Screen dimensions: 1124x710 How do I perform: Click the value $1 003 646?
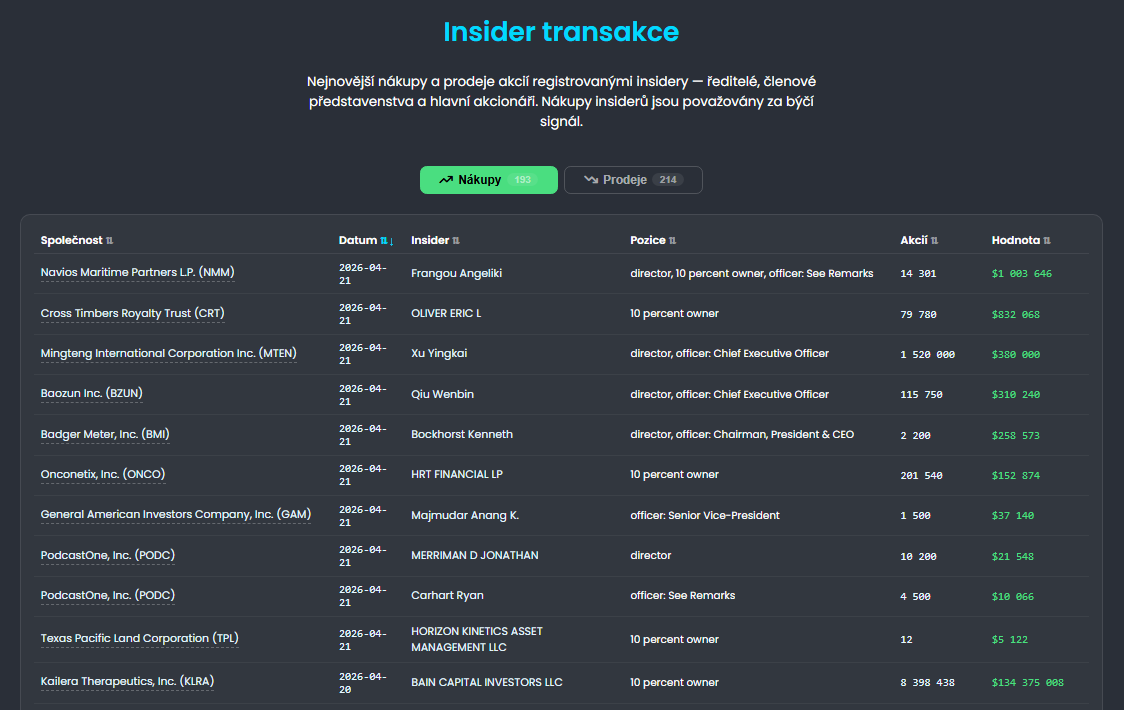1021,274
